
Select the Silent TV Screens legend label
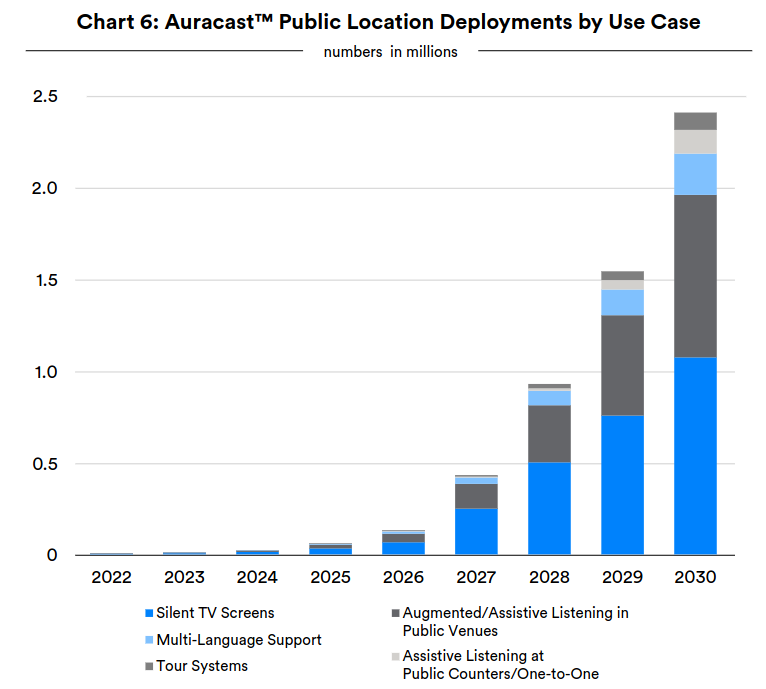coord(216,613)
